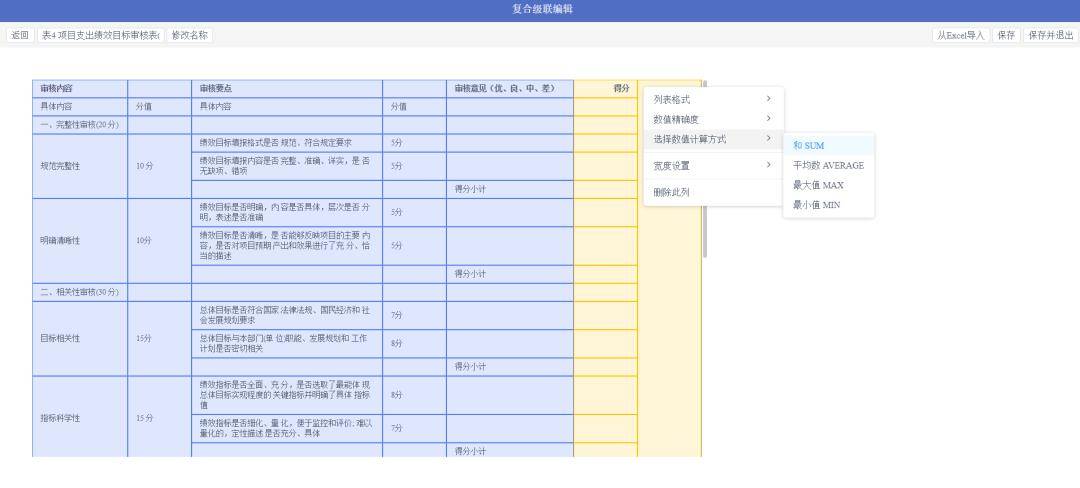This screenshot has width=1080, height=488.
Task: Click the 复合级联编辑 title text
Action: [542, 9]
